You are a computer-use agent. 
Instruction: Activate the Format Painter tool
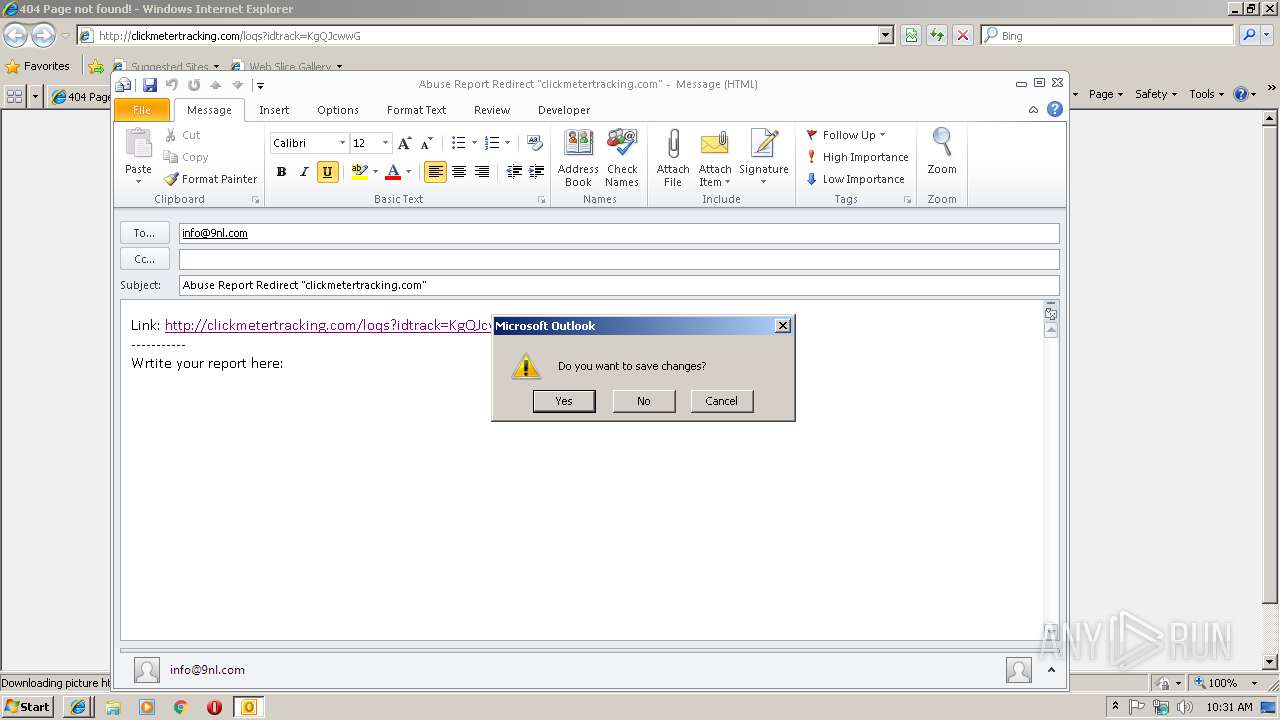pos(211,179)
